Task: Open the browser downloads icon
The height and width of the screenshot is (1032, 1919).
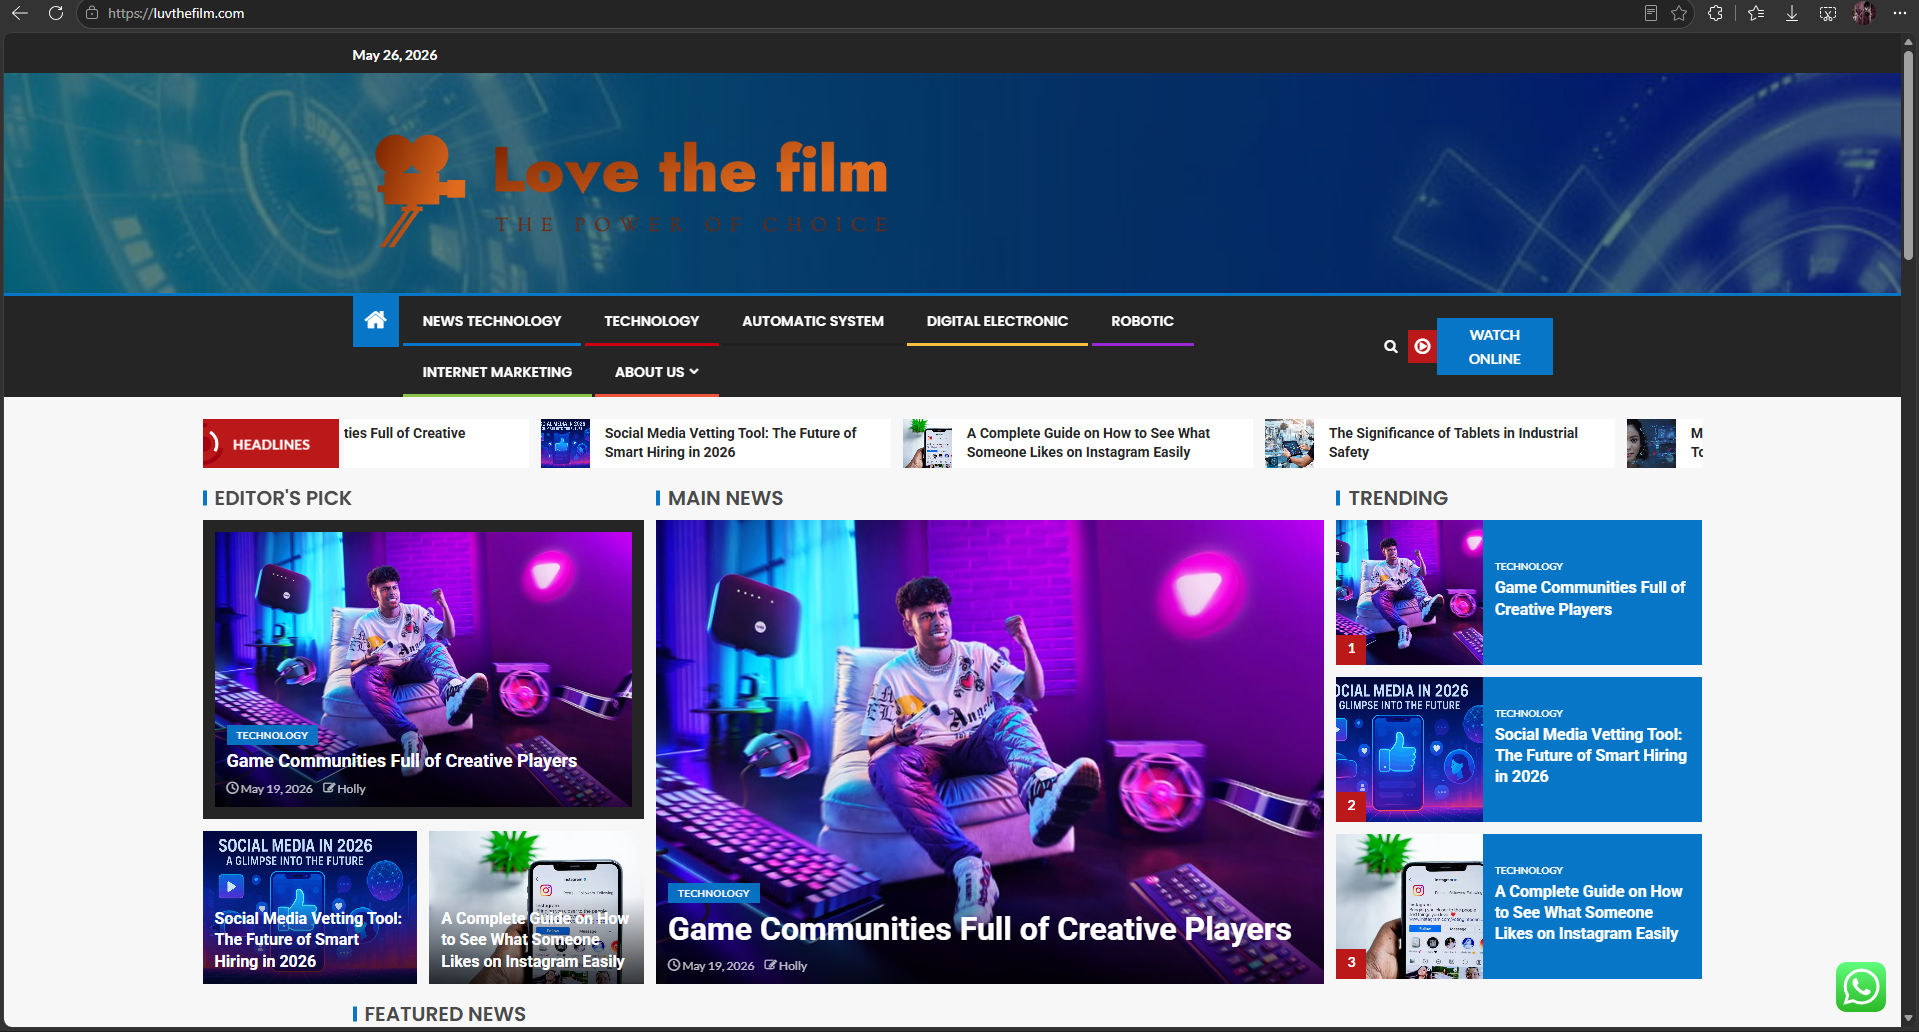Action: (1792, 13)
